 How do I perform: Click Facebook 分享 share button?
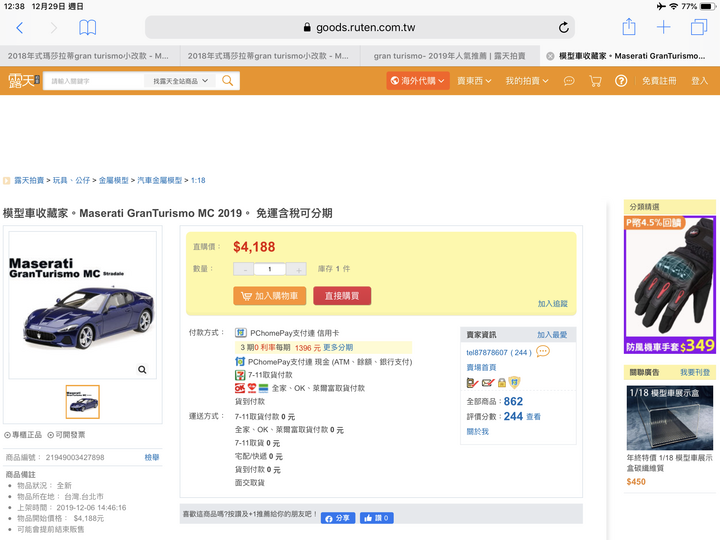338,518
